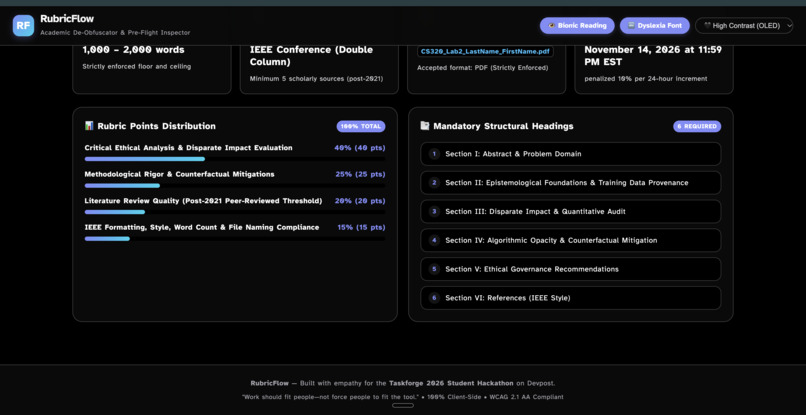Click the number 5 badge for Section V

(x=434, y=269)
